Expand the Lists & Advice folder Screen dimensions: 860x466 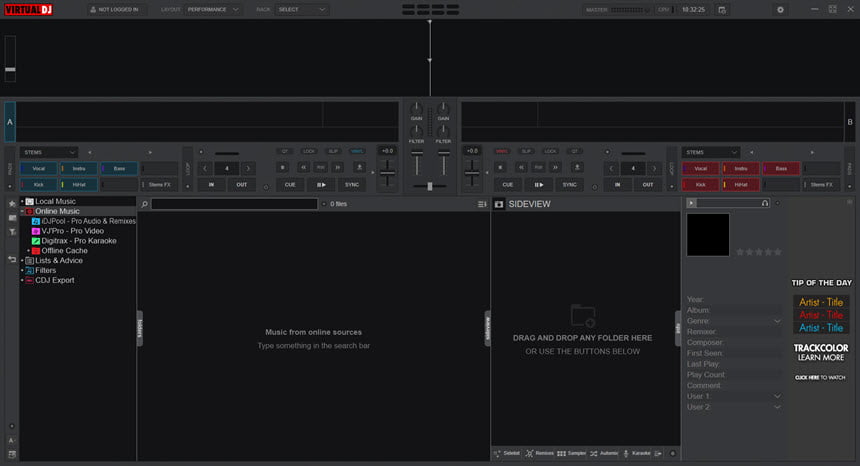click(x=22, y=260)
